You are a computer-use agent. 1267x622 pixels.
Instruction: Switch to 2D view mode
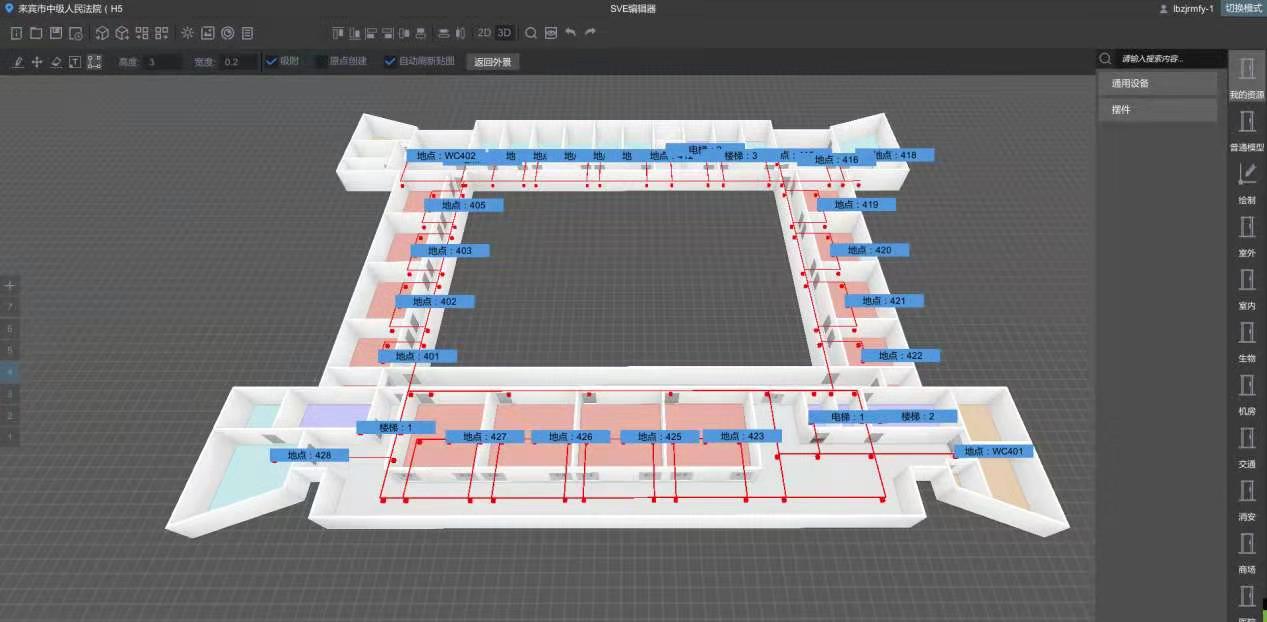[484, 33]
